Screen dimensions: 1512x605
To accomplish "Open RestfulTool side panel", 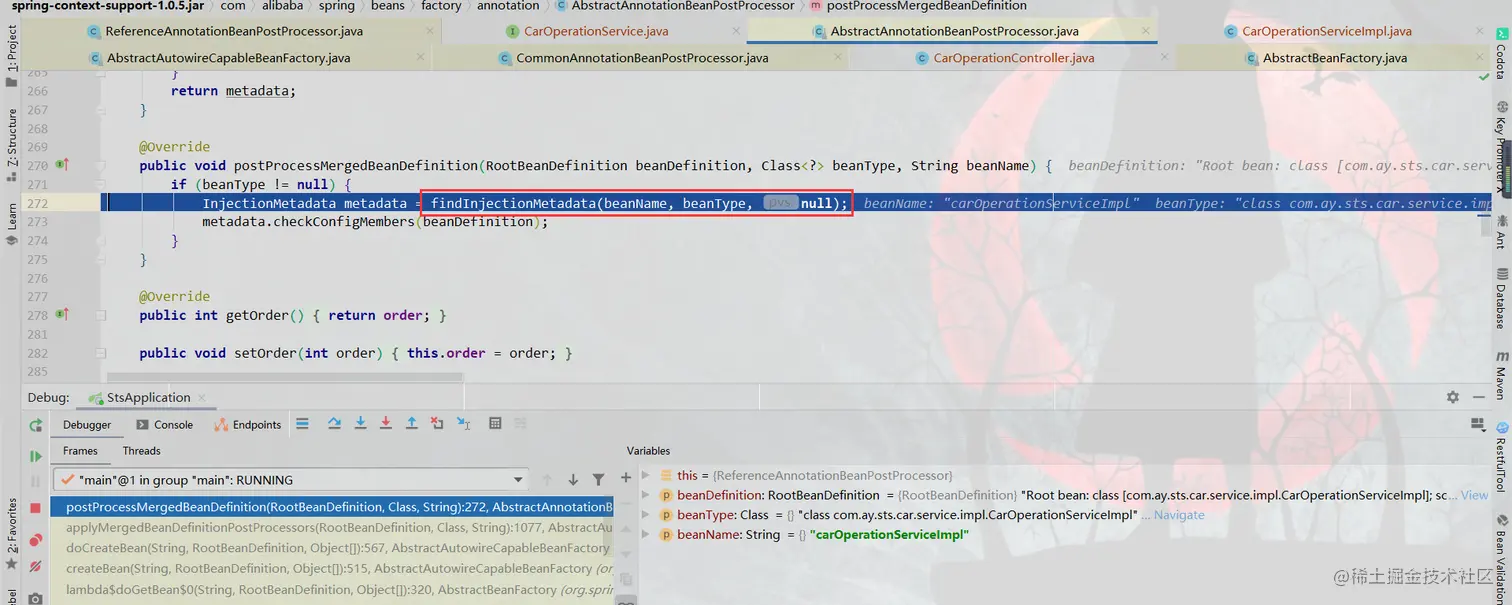I will coord(1500,459).
